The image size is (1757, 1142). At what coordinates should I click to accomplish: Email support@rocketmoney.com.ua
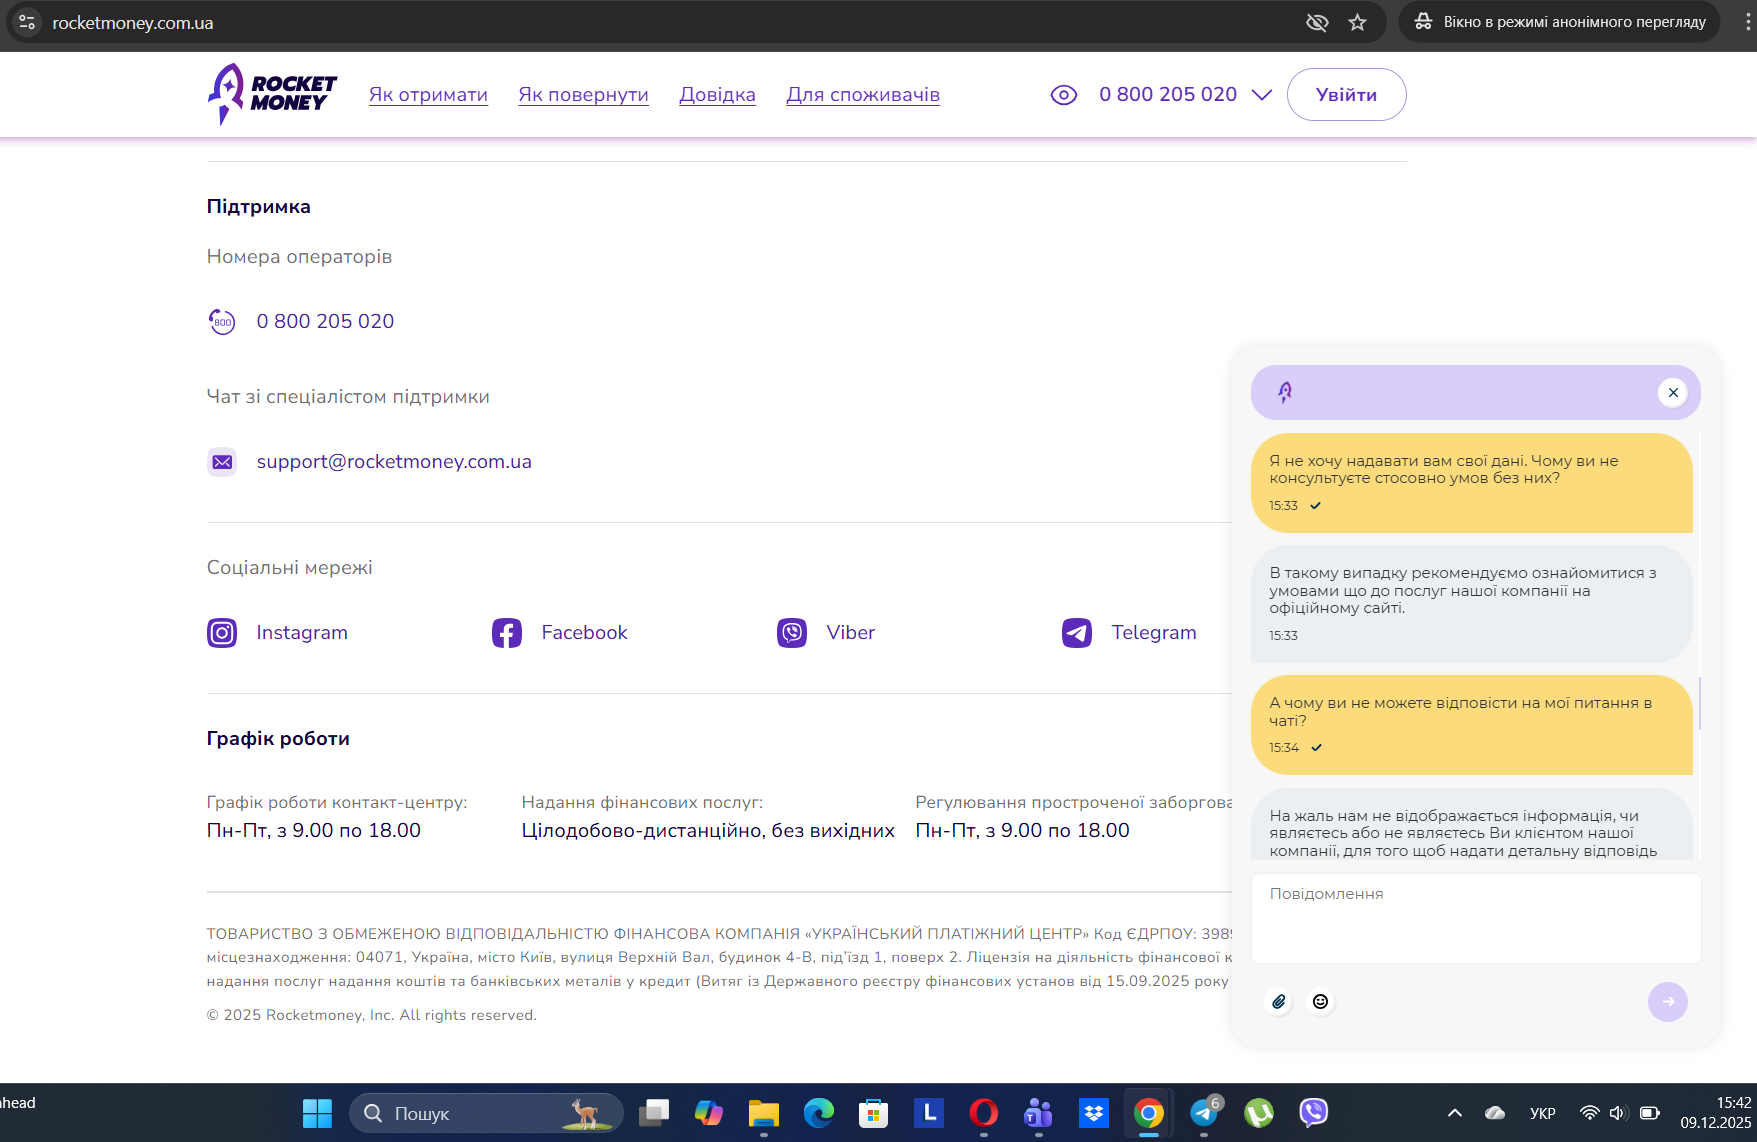[394, 462]
